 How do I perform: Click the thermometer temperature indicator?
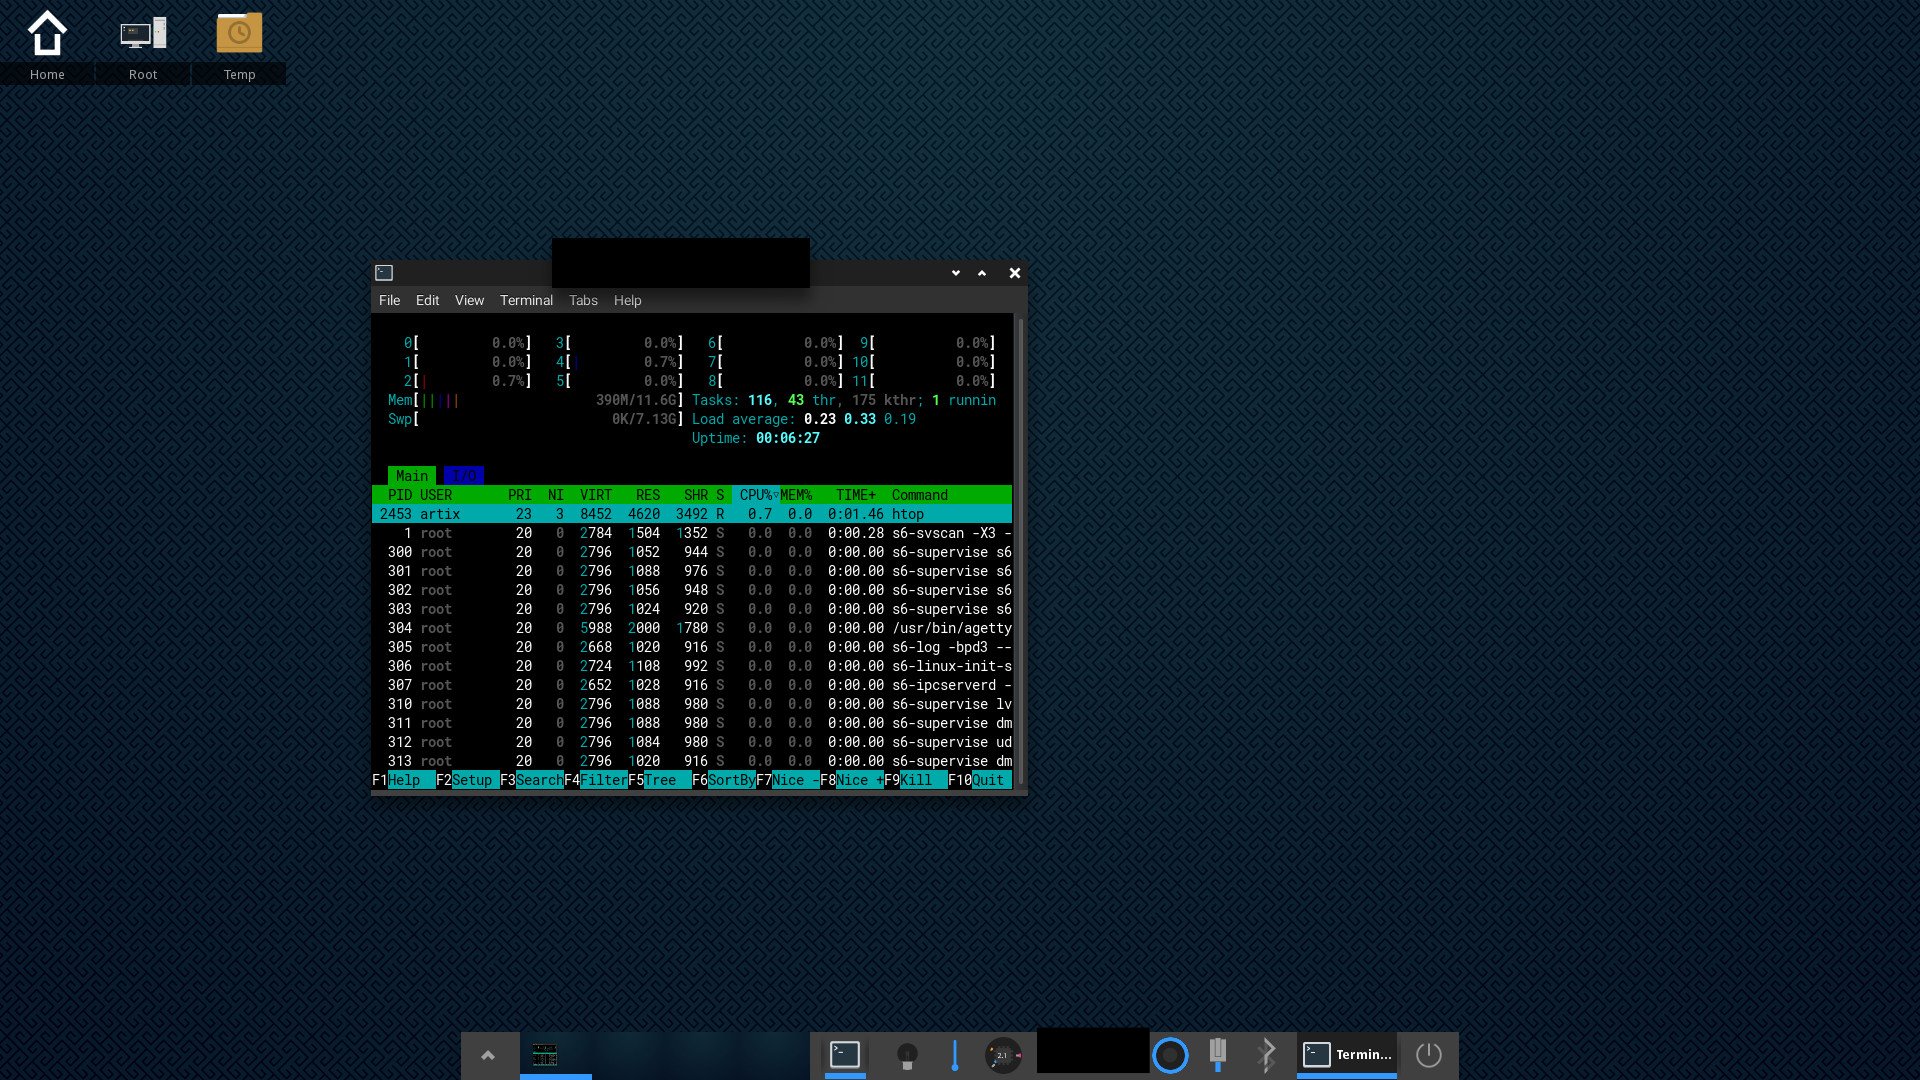955,1055
